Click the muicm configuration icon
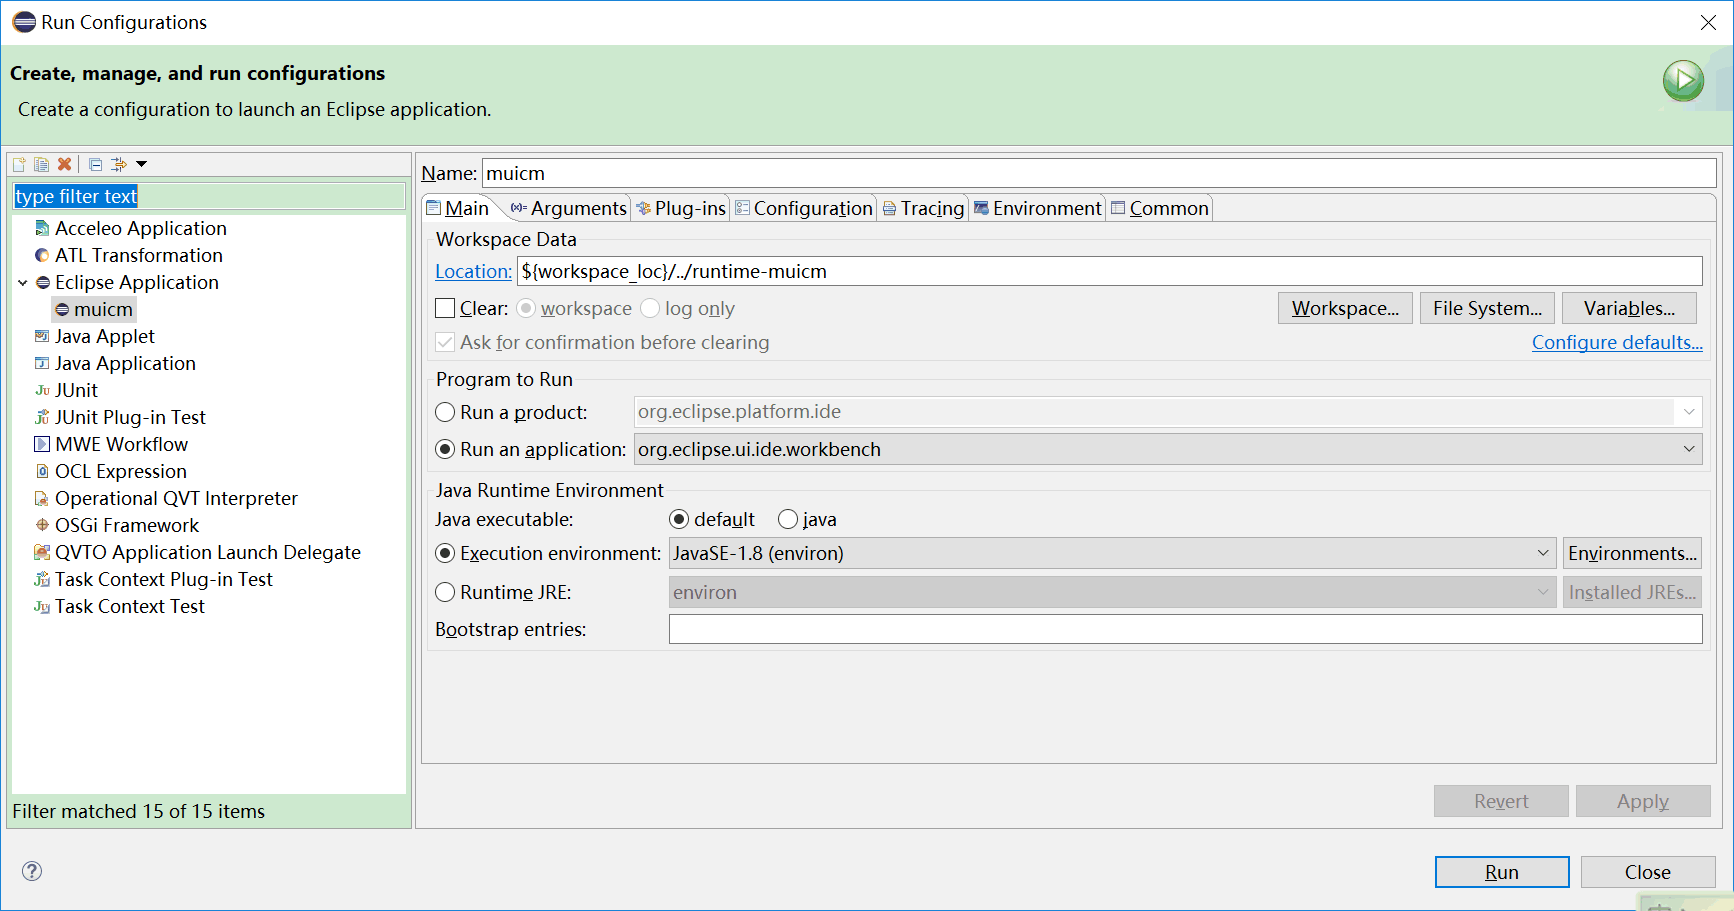The image size is (1734, 911). pyautogui.click(x=62, y=310)
